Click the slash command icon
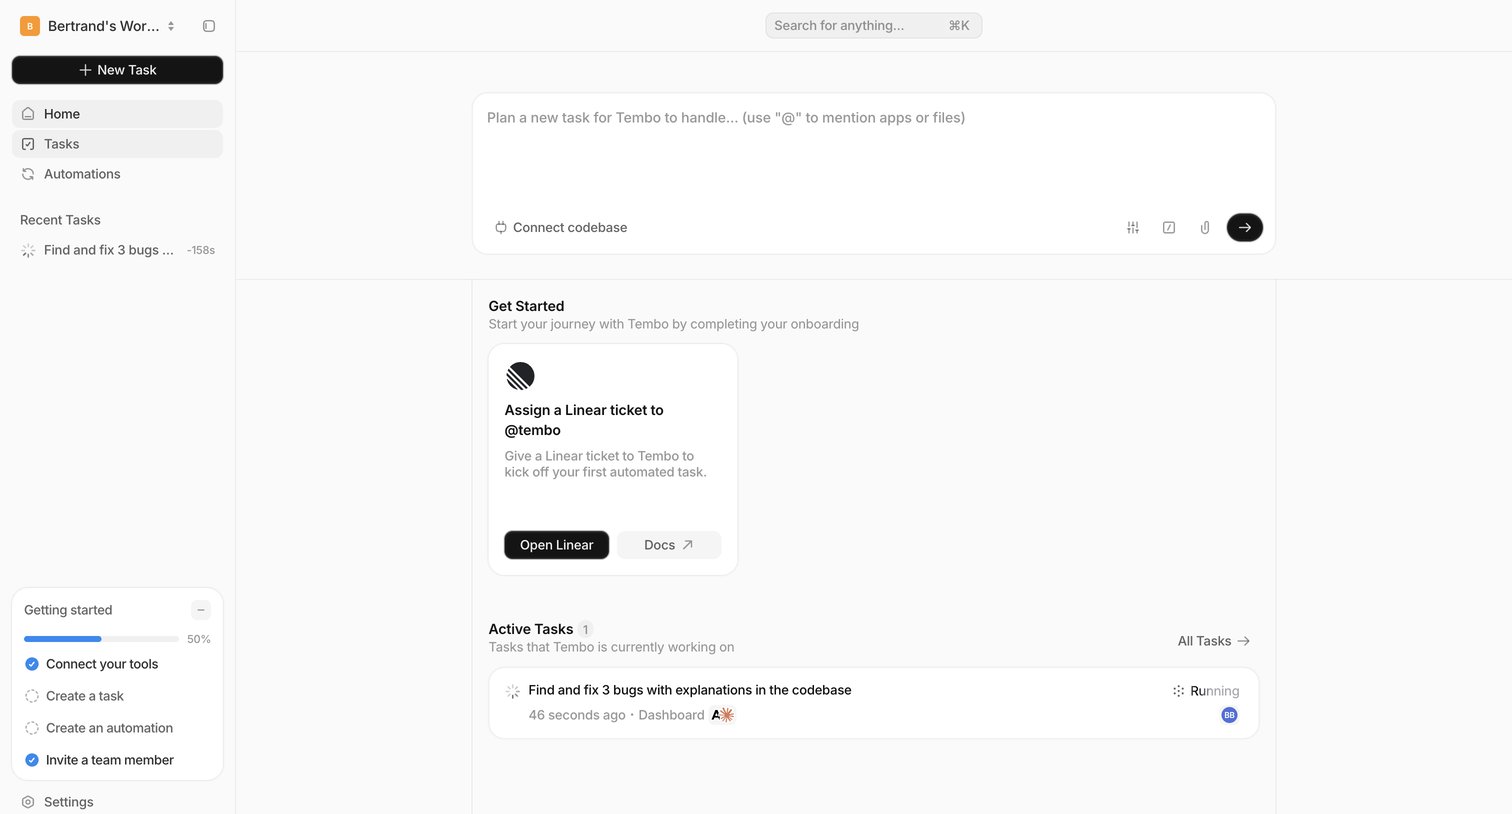This screenshot has height=814, width=1512. pyautogui.click(x=1169, y=228)
